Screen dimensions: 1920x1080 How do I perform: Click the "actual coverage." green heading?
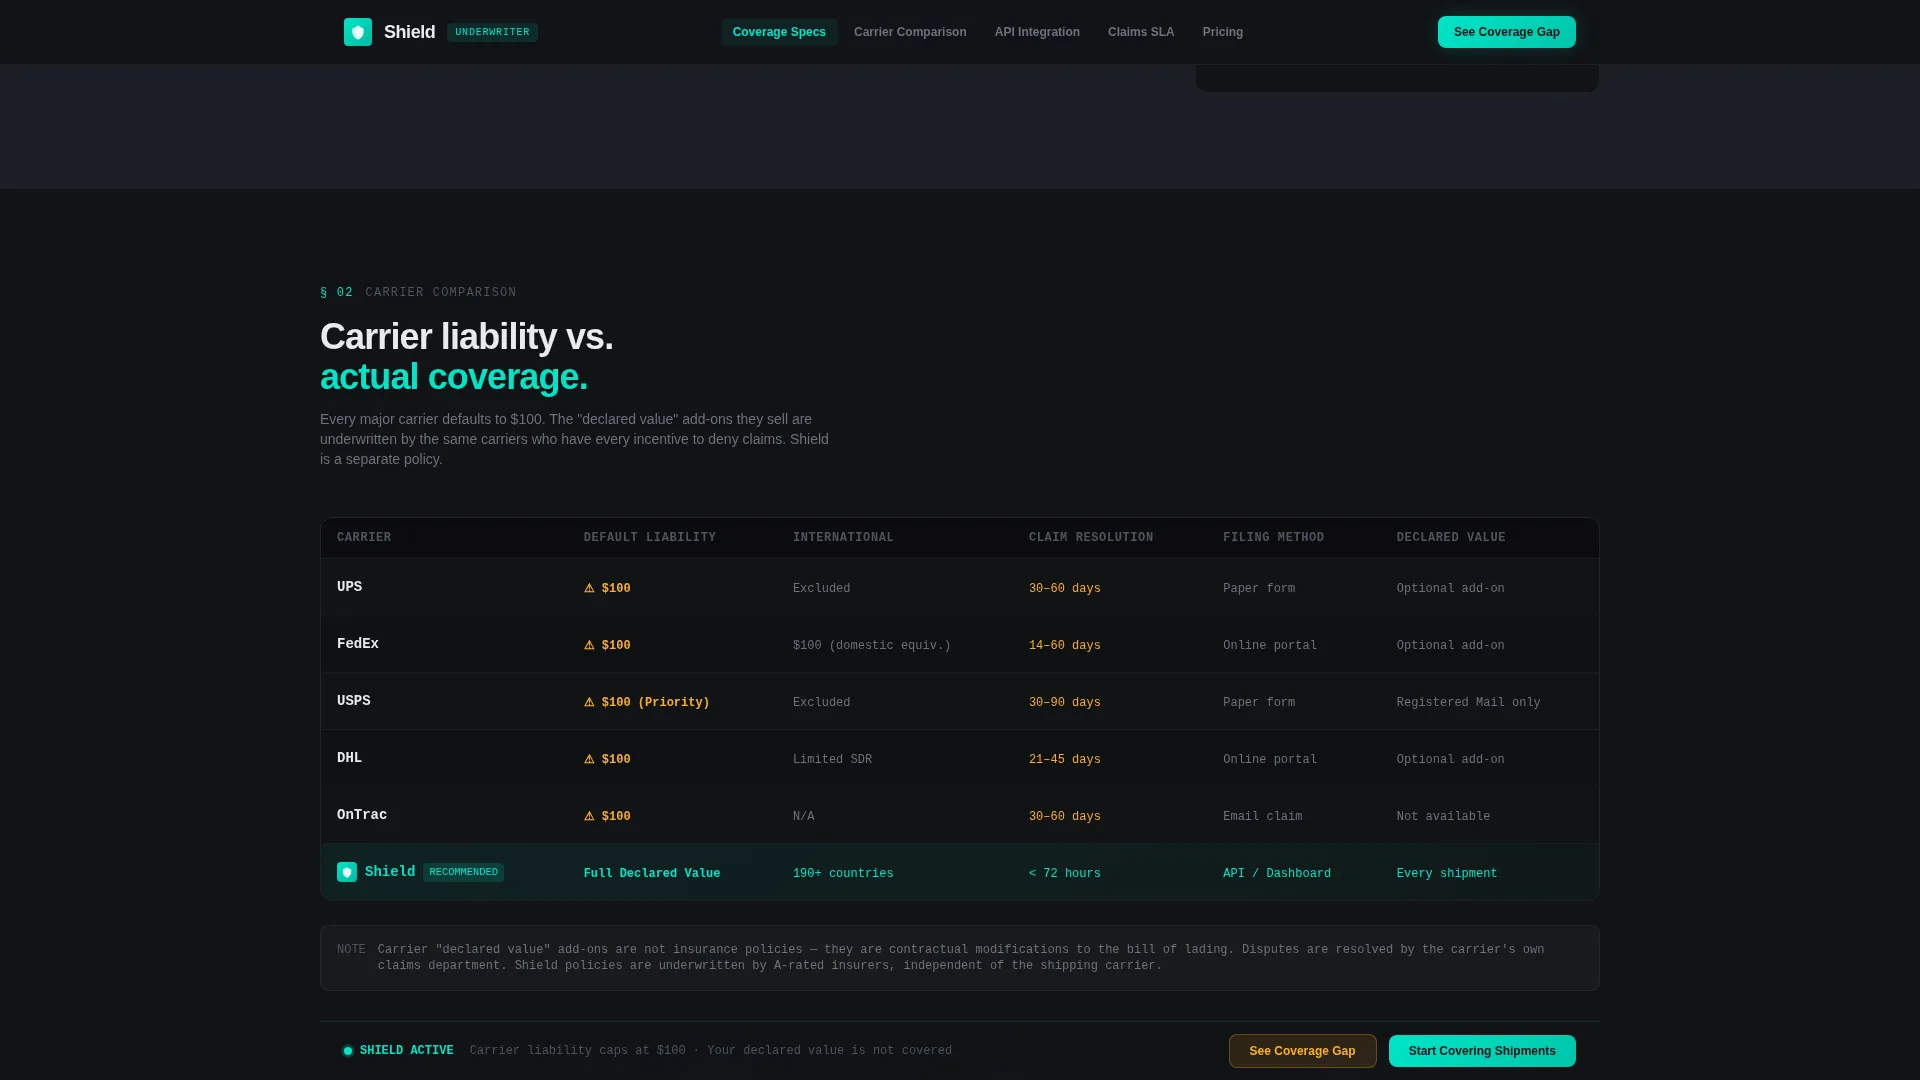(454, 377)
